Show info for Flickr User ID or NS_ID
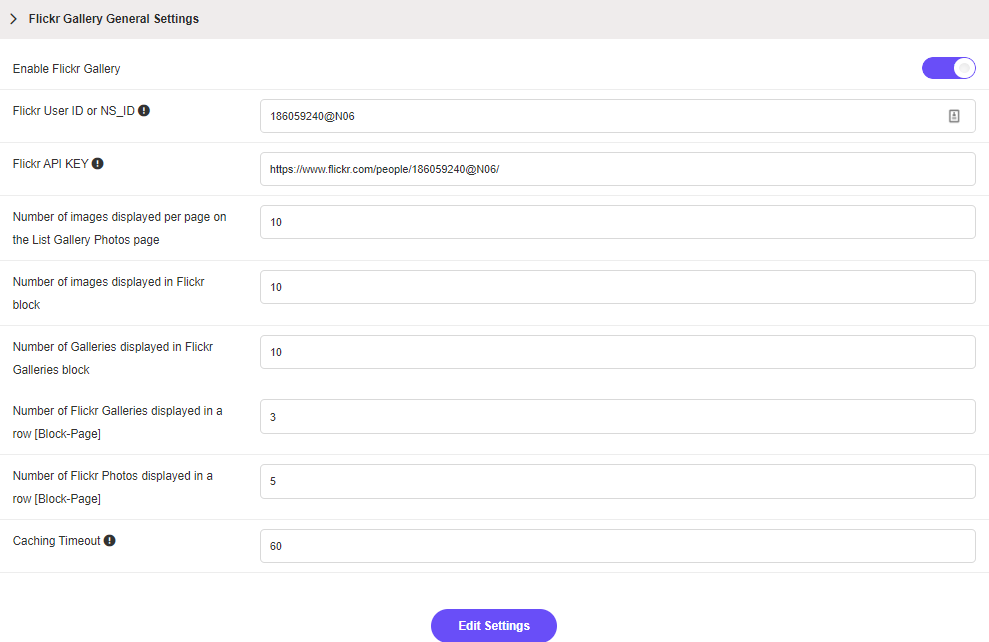 pyautogui.click(x=144, y=111)
